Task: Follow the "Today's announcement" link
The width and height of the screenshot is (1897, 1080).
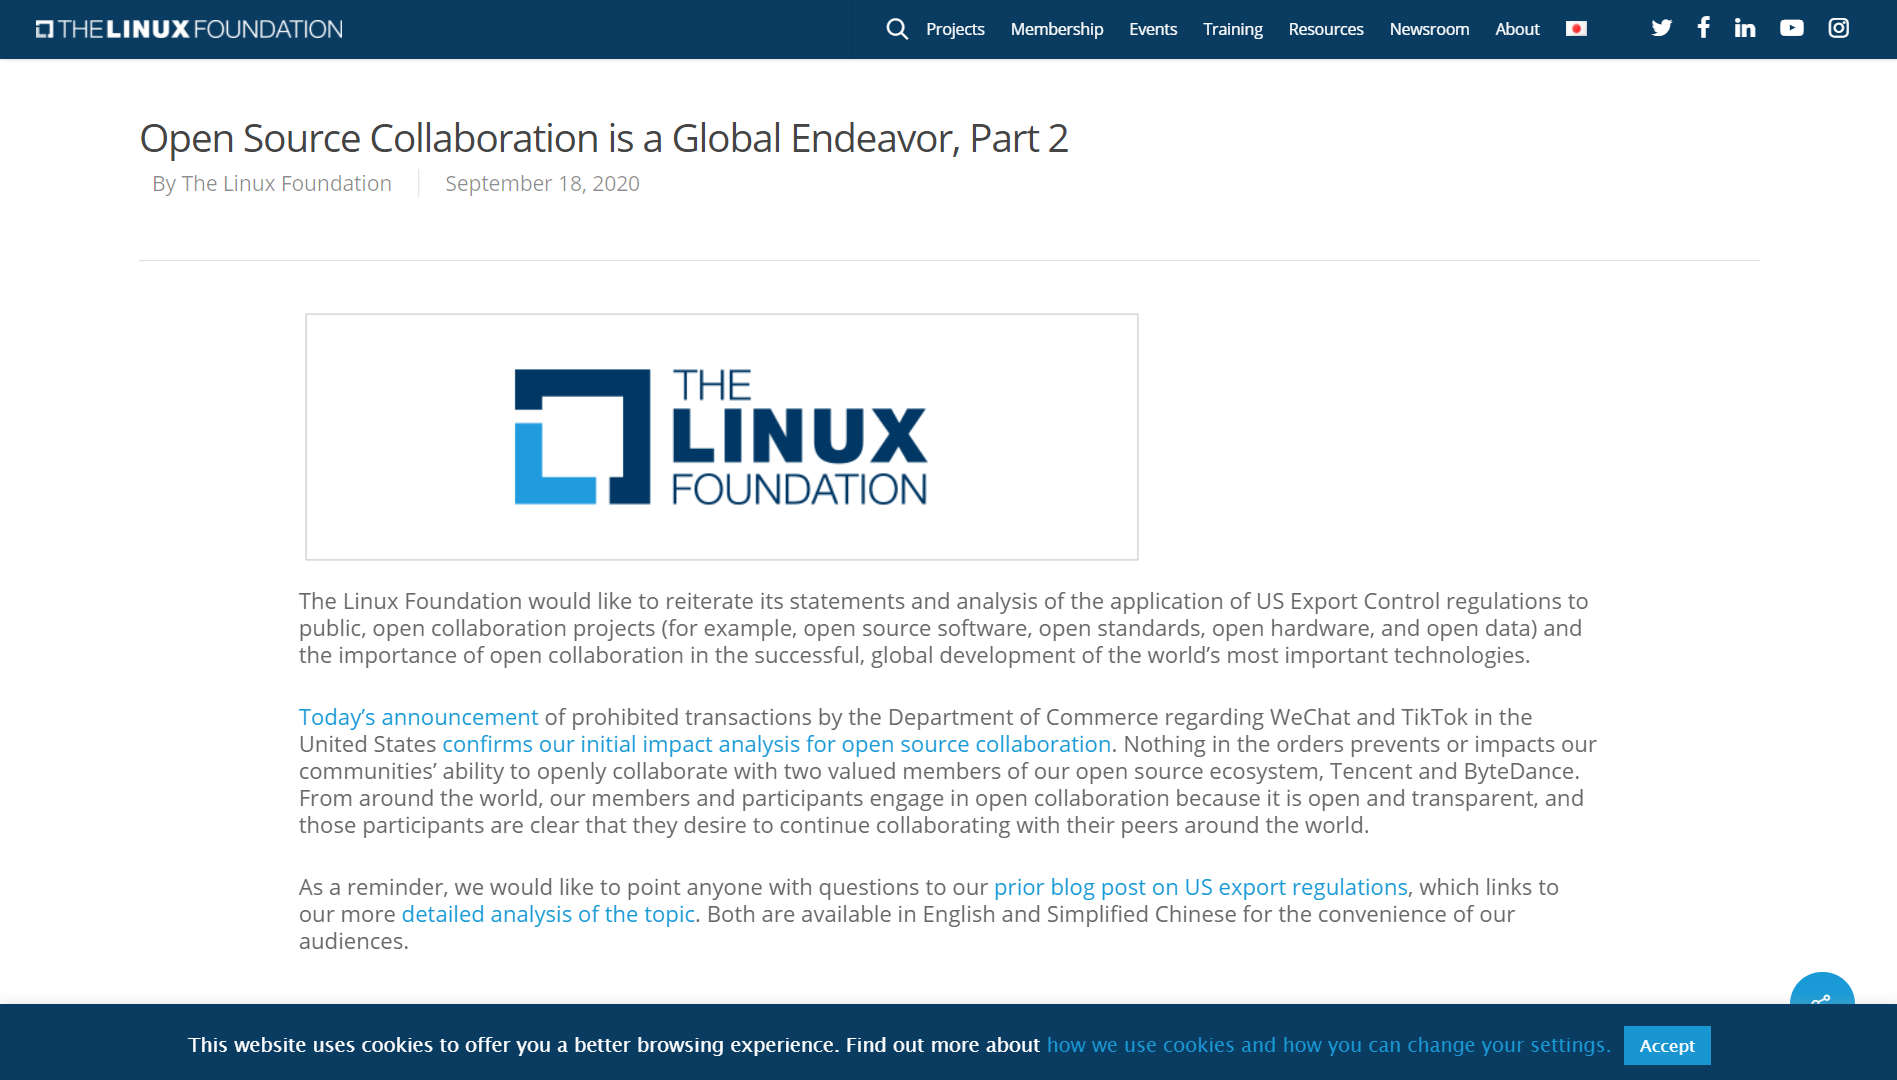Action: 418,717
